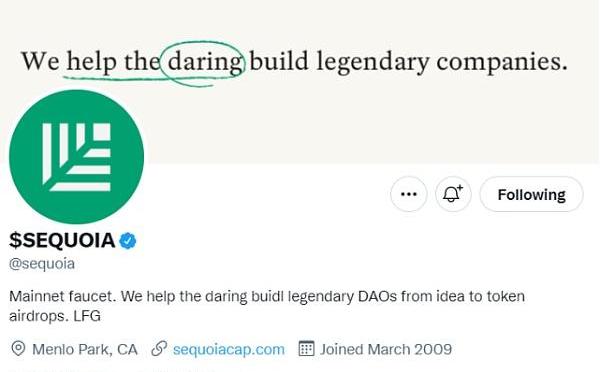The height and width of the screenshot is (372, 600).
Task: Click the Mainnet faucet bio text
Action: pyautogui.click(x=62, y=296)
